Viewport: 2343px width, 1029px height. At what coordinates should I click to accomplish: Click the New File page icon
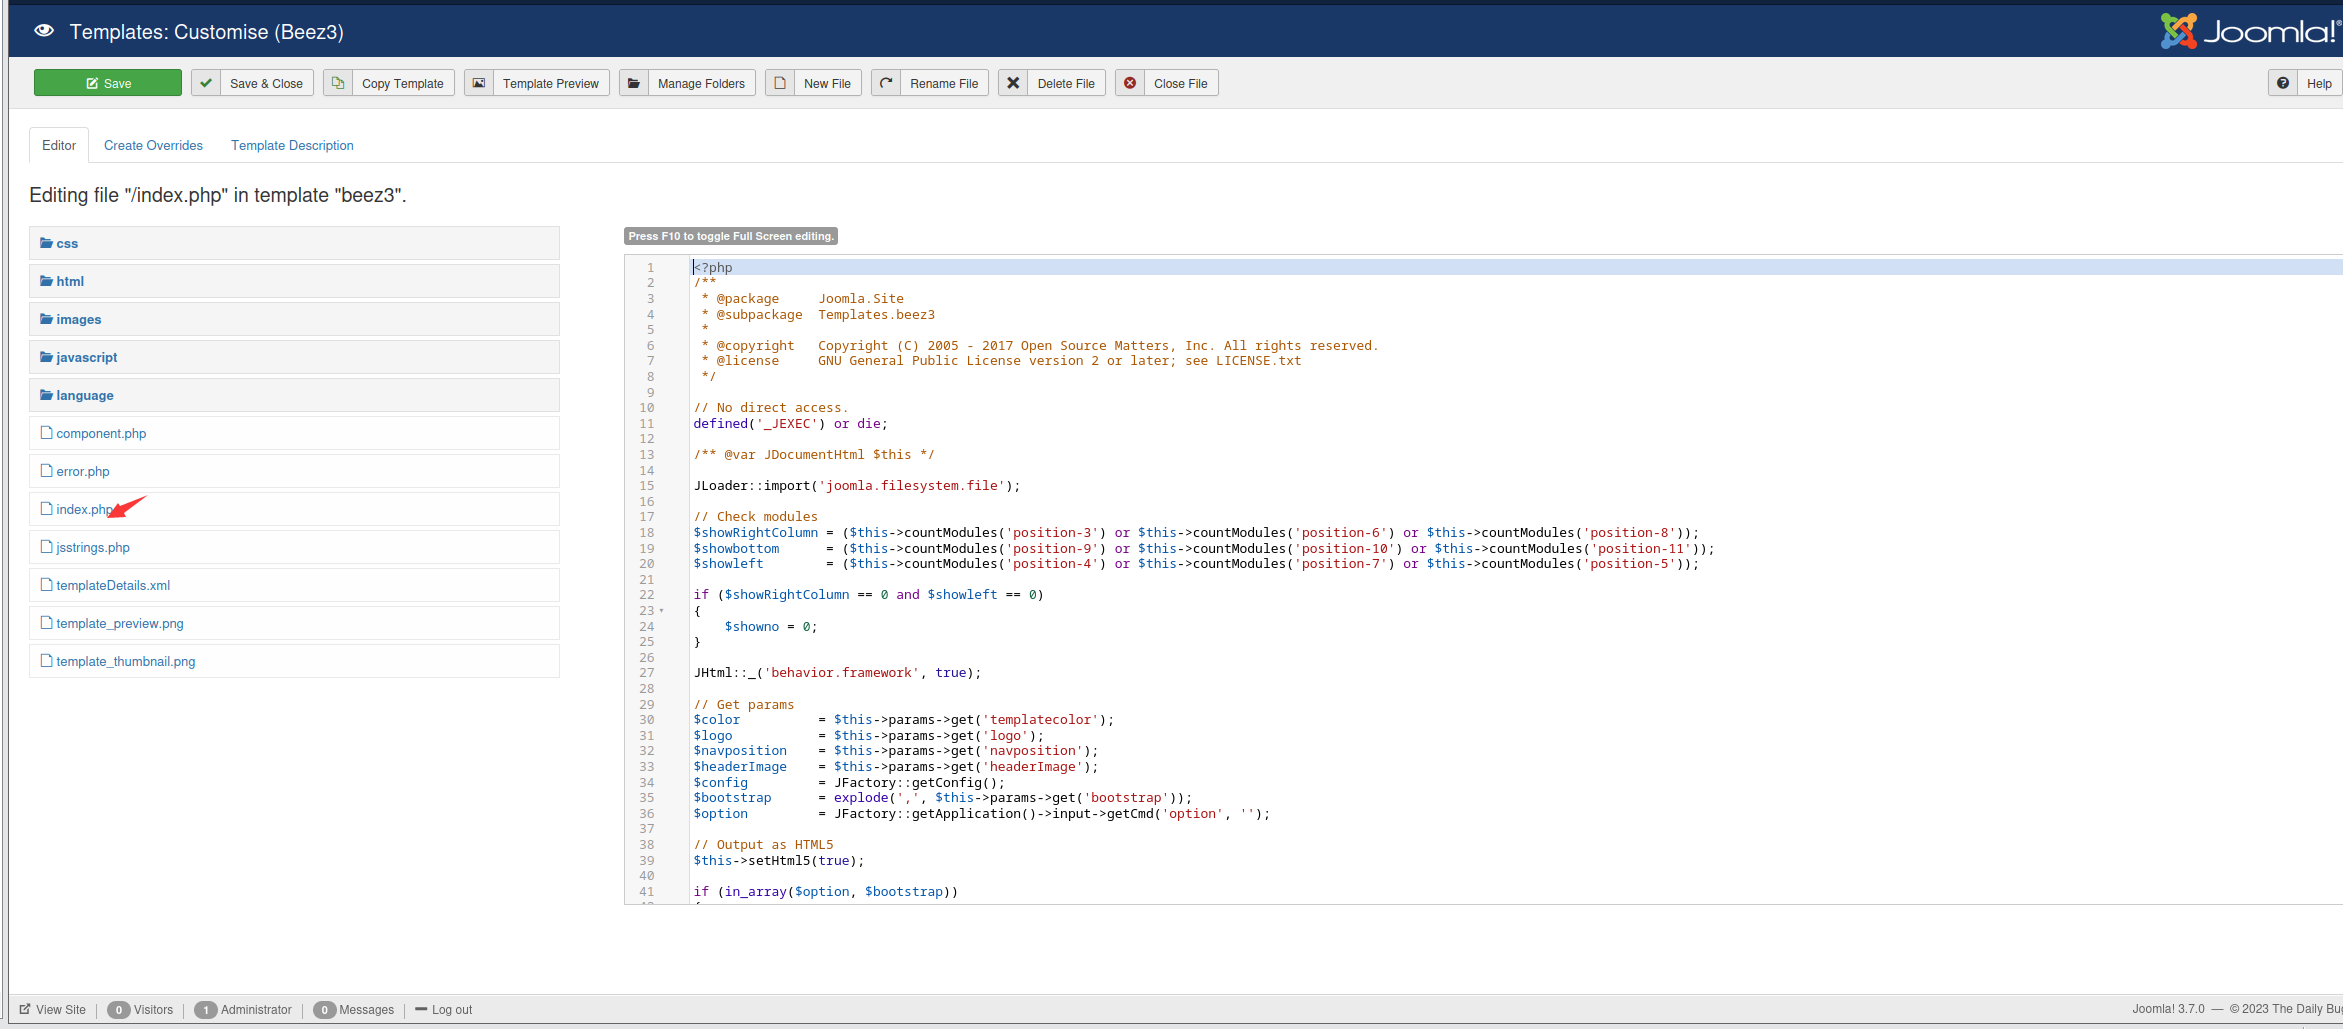pos(780,83)
